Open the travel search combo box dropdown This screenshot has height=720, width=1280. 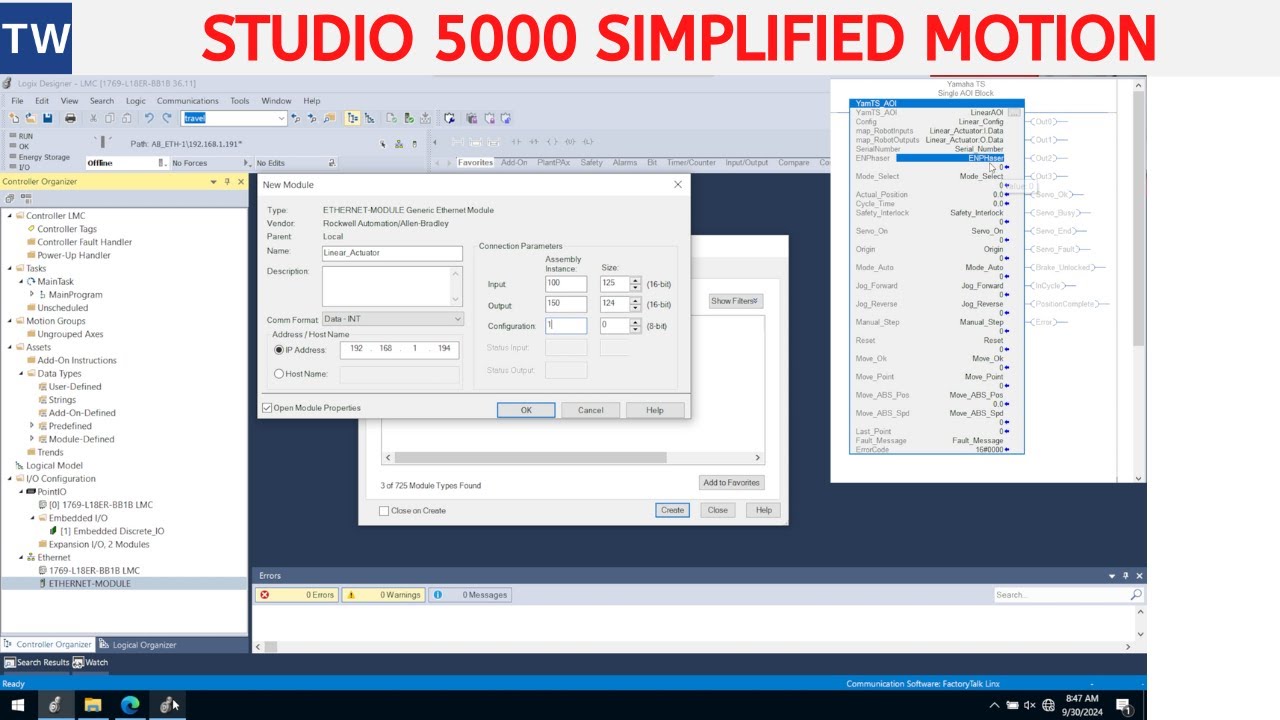281,118
